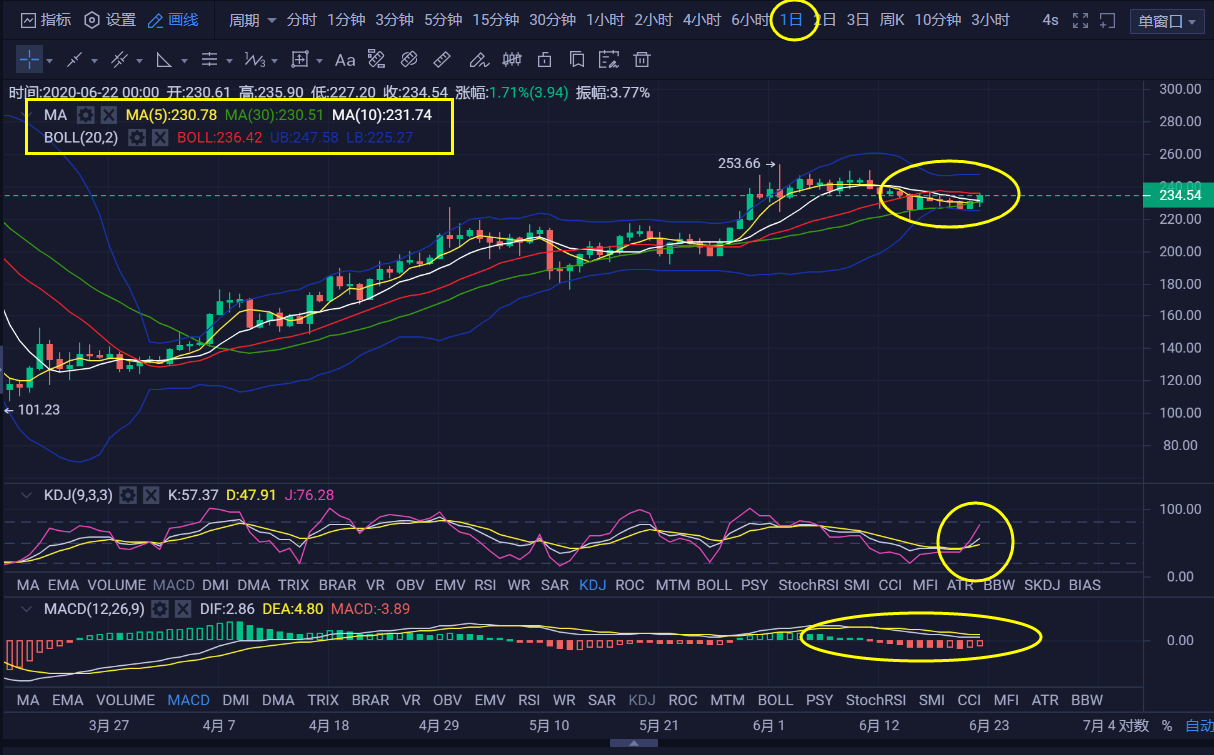The height and width of the screenshot is (755, 1214).
Task: Select the Aa text annotation tool
Action: pos(345,60)
